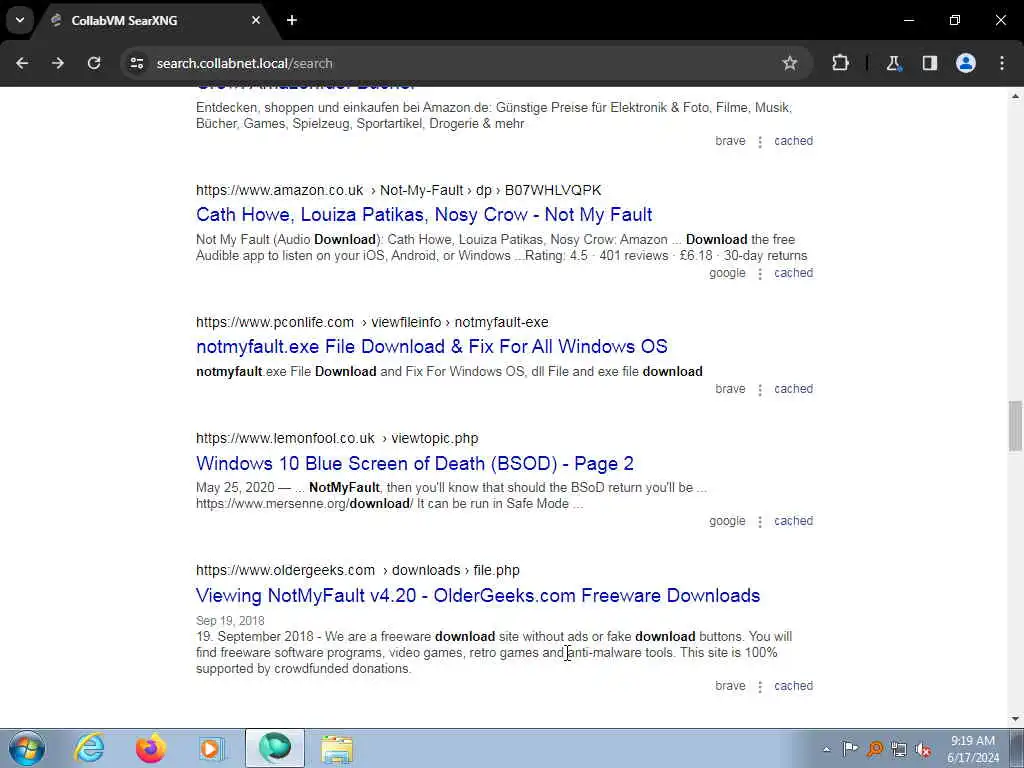Click the oldergeeks.com result URL
The width and height of the screenshot is (1024, 768).
click(x=358, y=570)
